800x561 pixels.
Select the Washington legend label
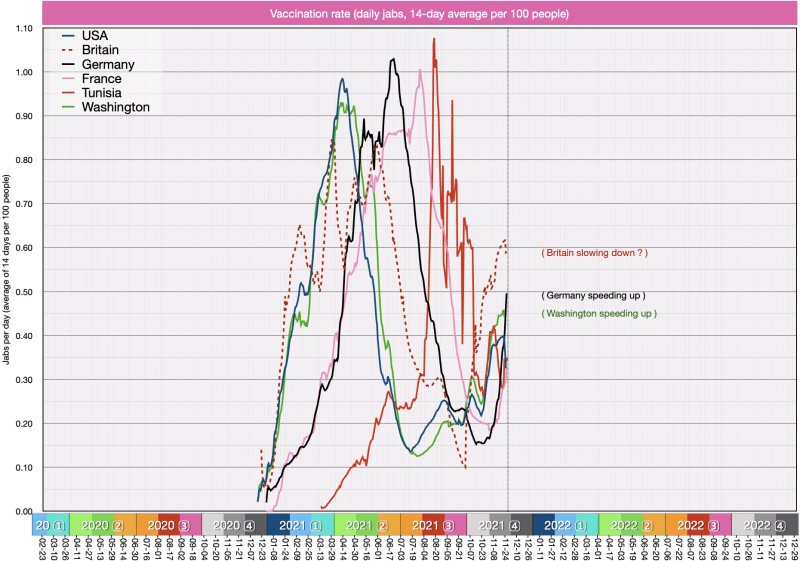pyautogui.click(x=116, y=106)
